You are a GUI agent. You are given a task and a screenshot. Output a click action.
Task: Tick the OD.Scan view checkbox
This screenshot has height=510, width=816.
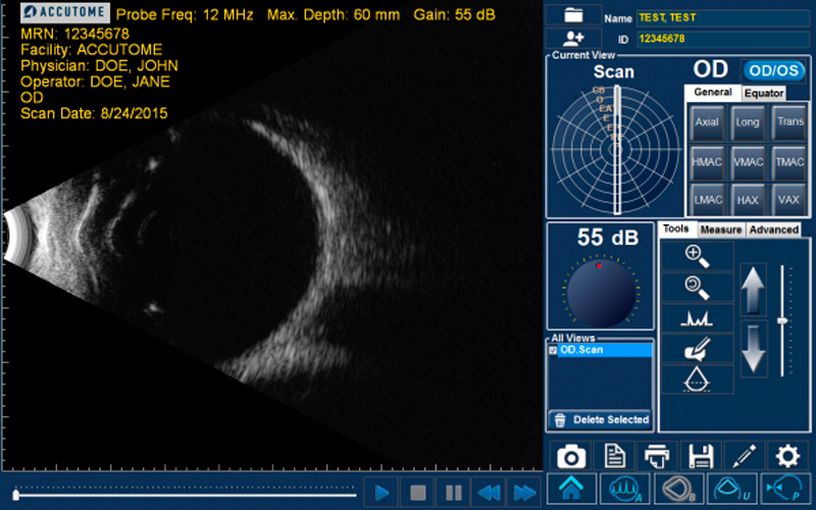coord(553,350)
